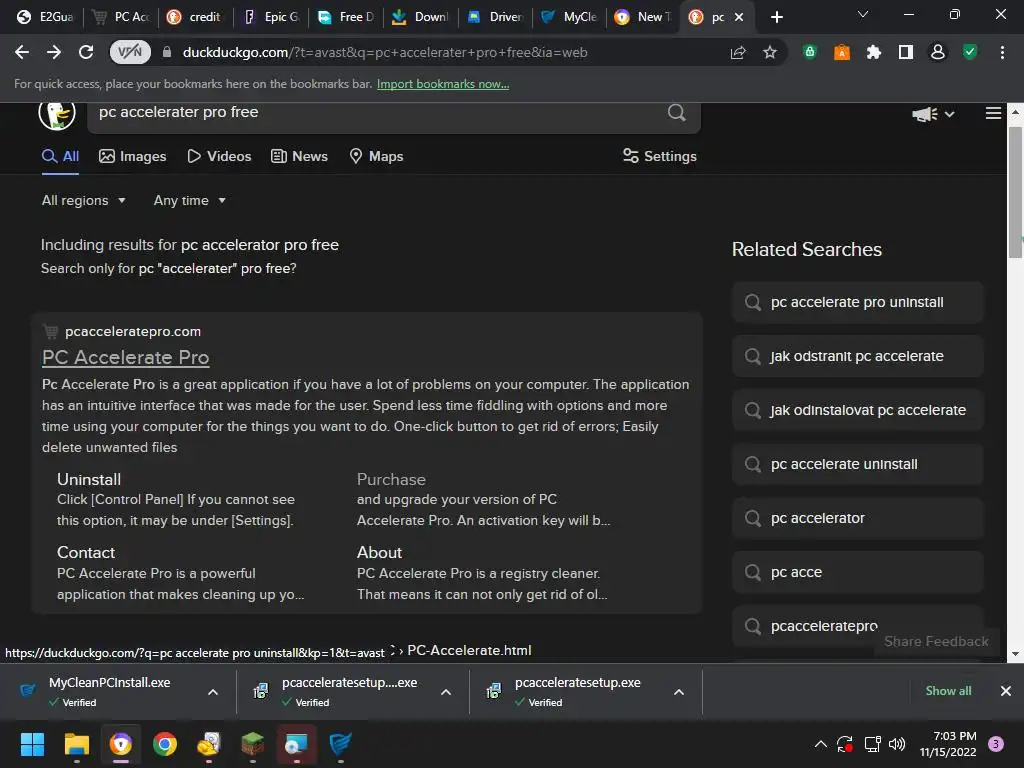Open the Uninstall sitelink
The image size is (1024, 768).
pos(89,479)
